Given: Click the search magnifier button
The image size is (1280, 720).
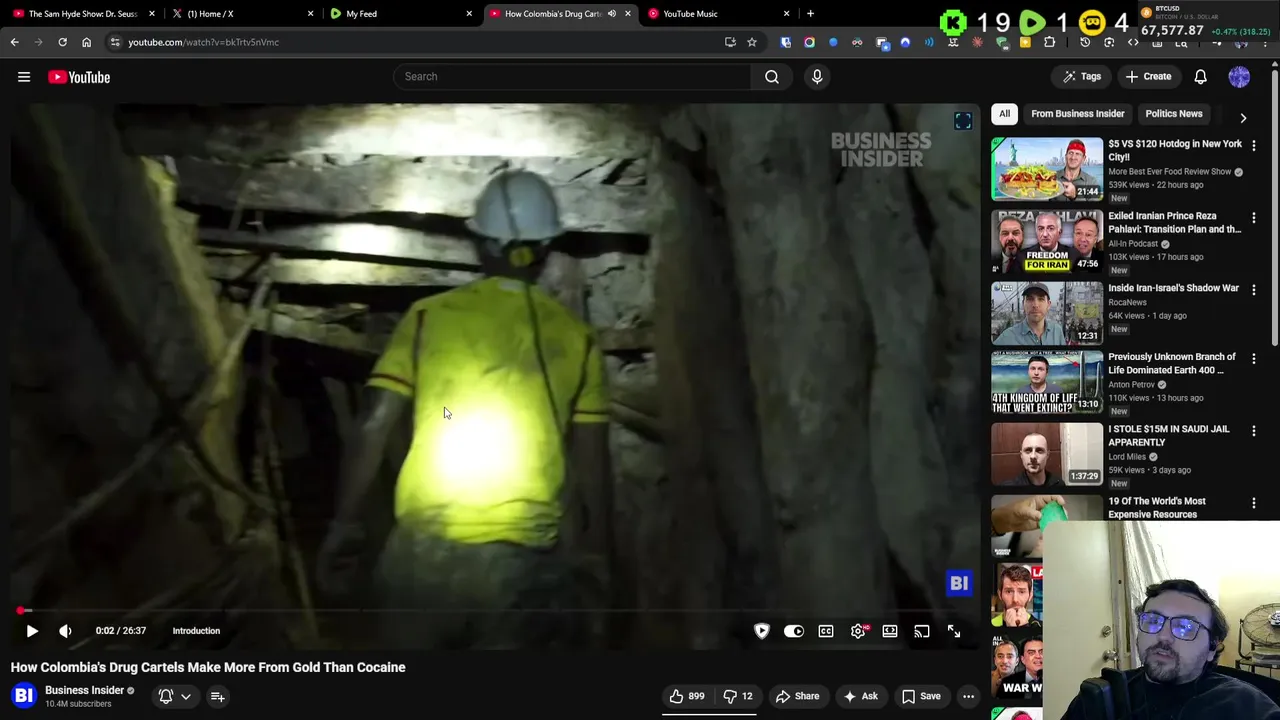Looking at the screenshot, I should coord(772,76).
